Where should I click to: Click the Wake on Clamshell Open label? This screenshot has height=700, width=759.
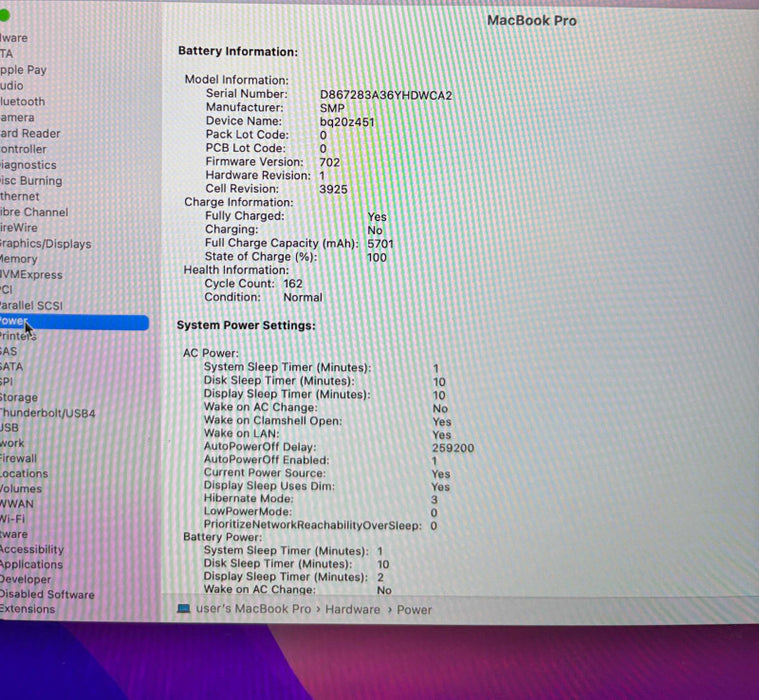tap(273, 421)
